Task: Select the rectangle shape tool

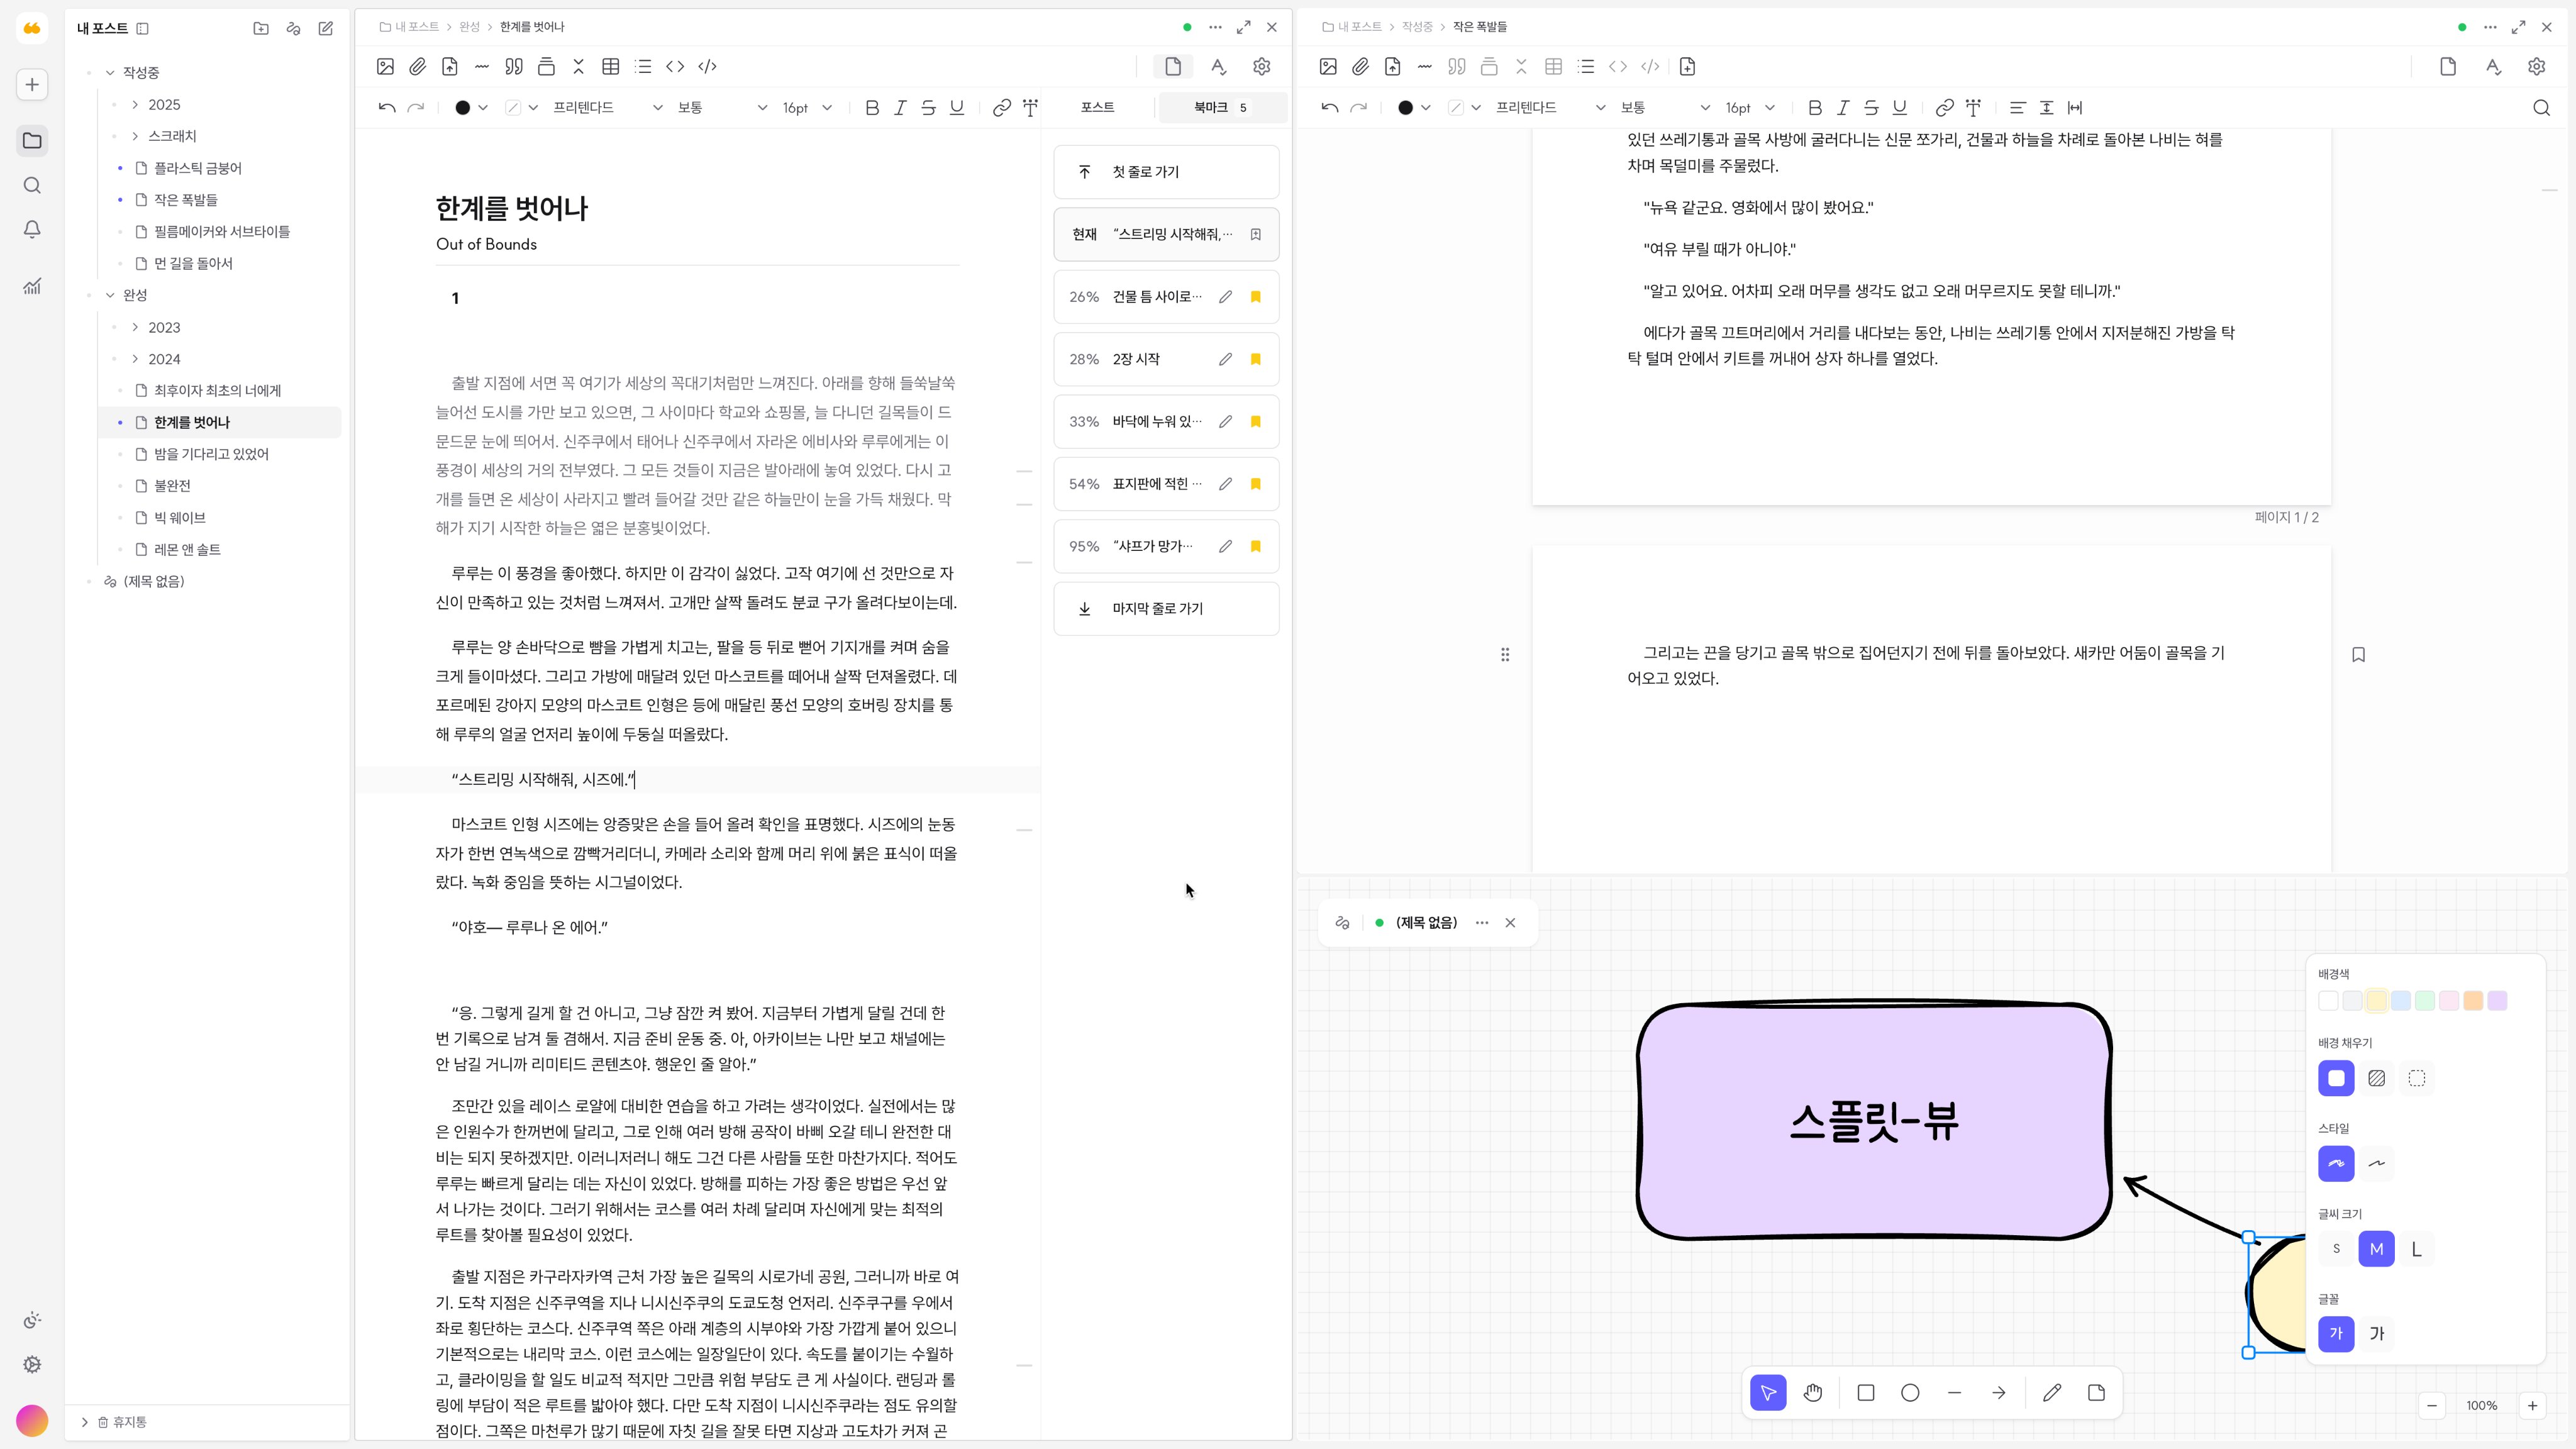Action: 1865,1392
